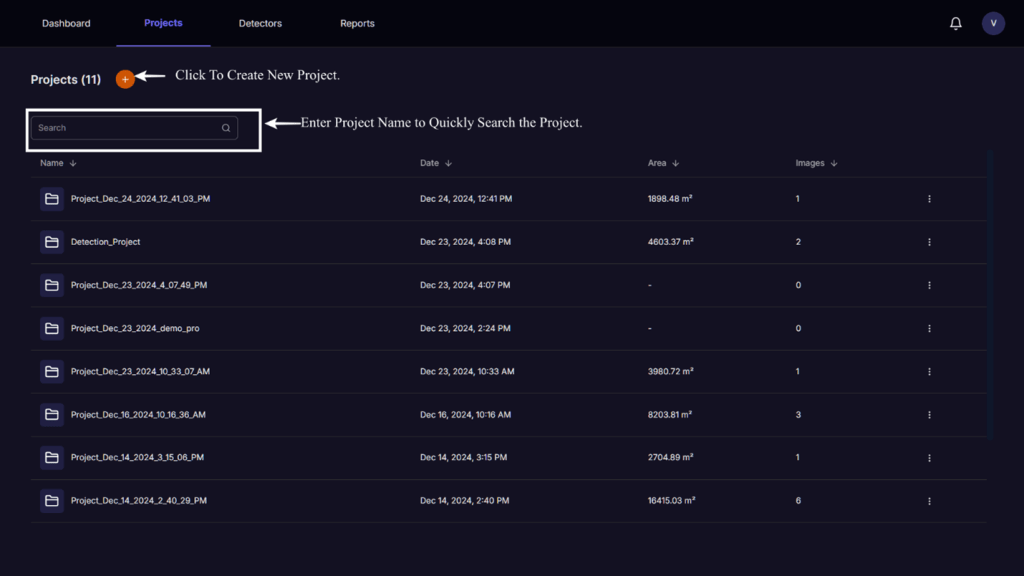Screen dimensions: 1024x576
Task: Open three-dot menu for Project_Dec_14_2024_2_40_29_PM
Action: [x=929, y=501]
